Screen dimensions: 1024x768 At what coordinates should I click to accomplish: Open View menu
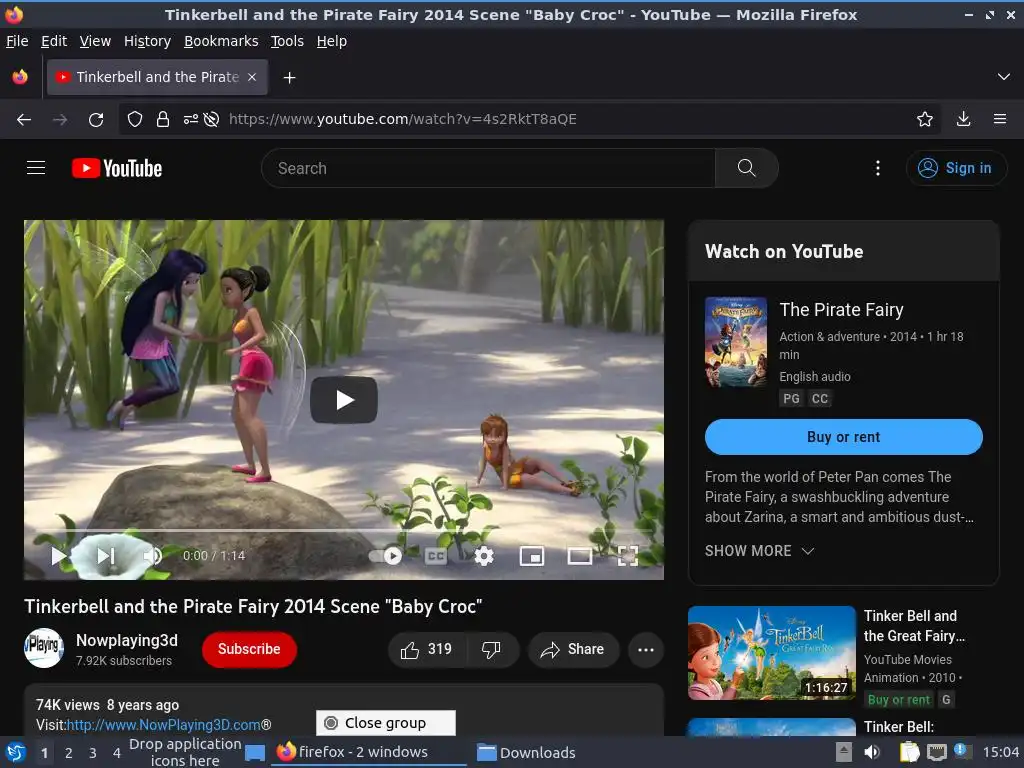[95, 41]
